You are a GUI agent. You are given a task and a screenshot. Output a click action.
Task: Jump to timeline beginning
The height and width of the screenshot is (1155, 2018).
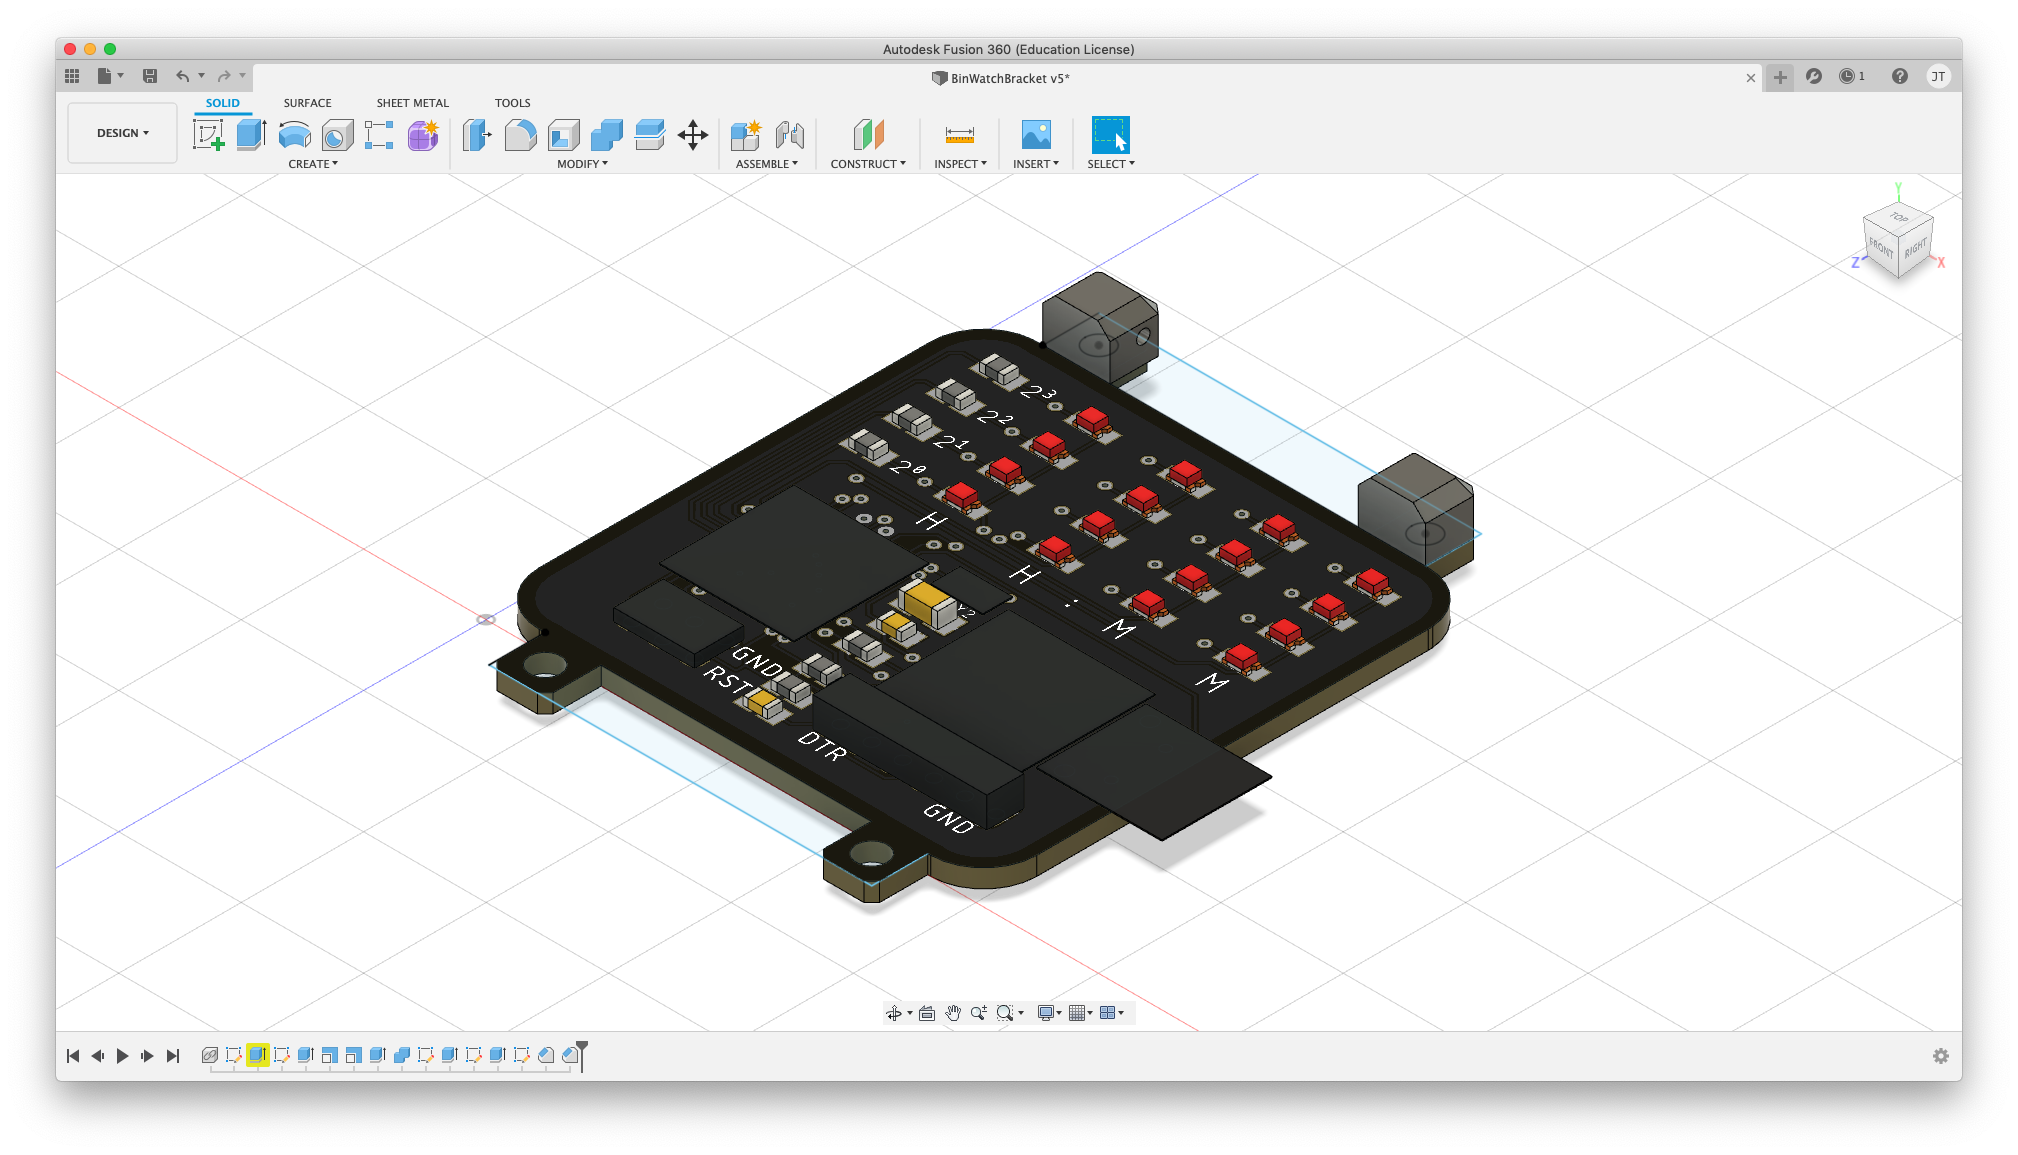73,1056
